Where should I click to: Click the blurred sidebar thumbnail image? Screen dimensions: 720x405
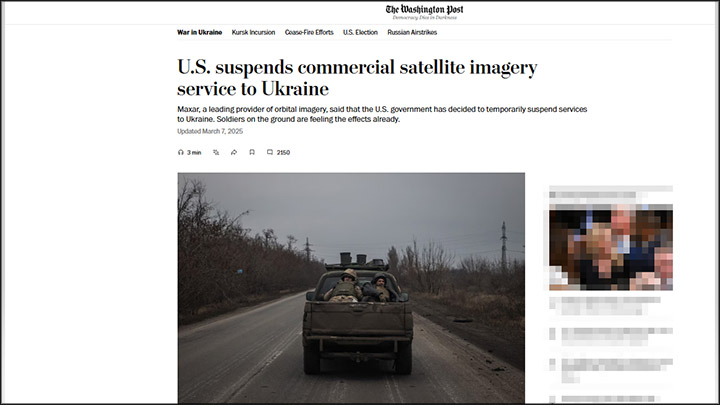[611, 247]
